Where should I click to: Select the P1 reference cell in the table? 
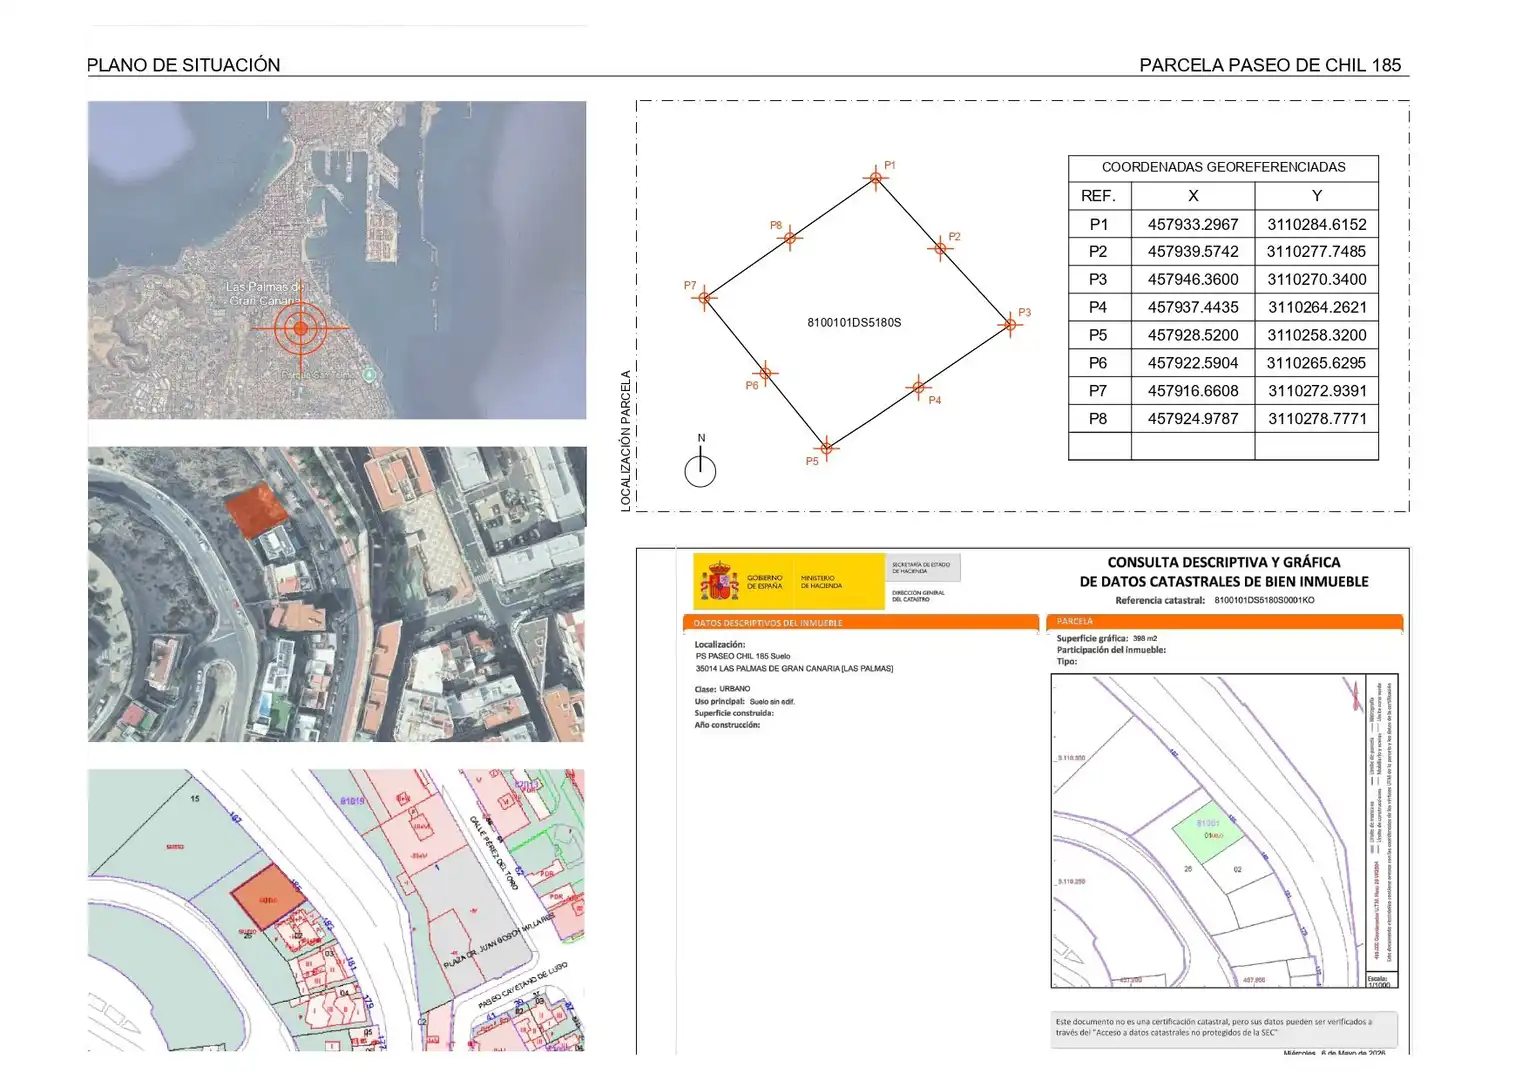(x=1099, y=224)
